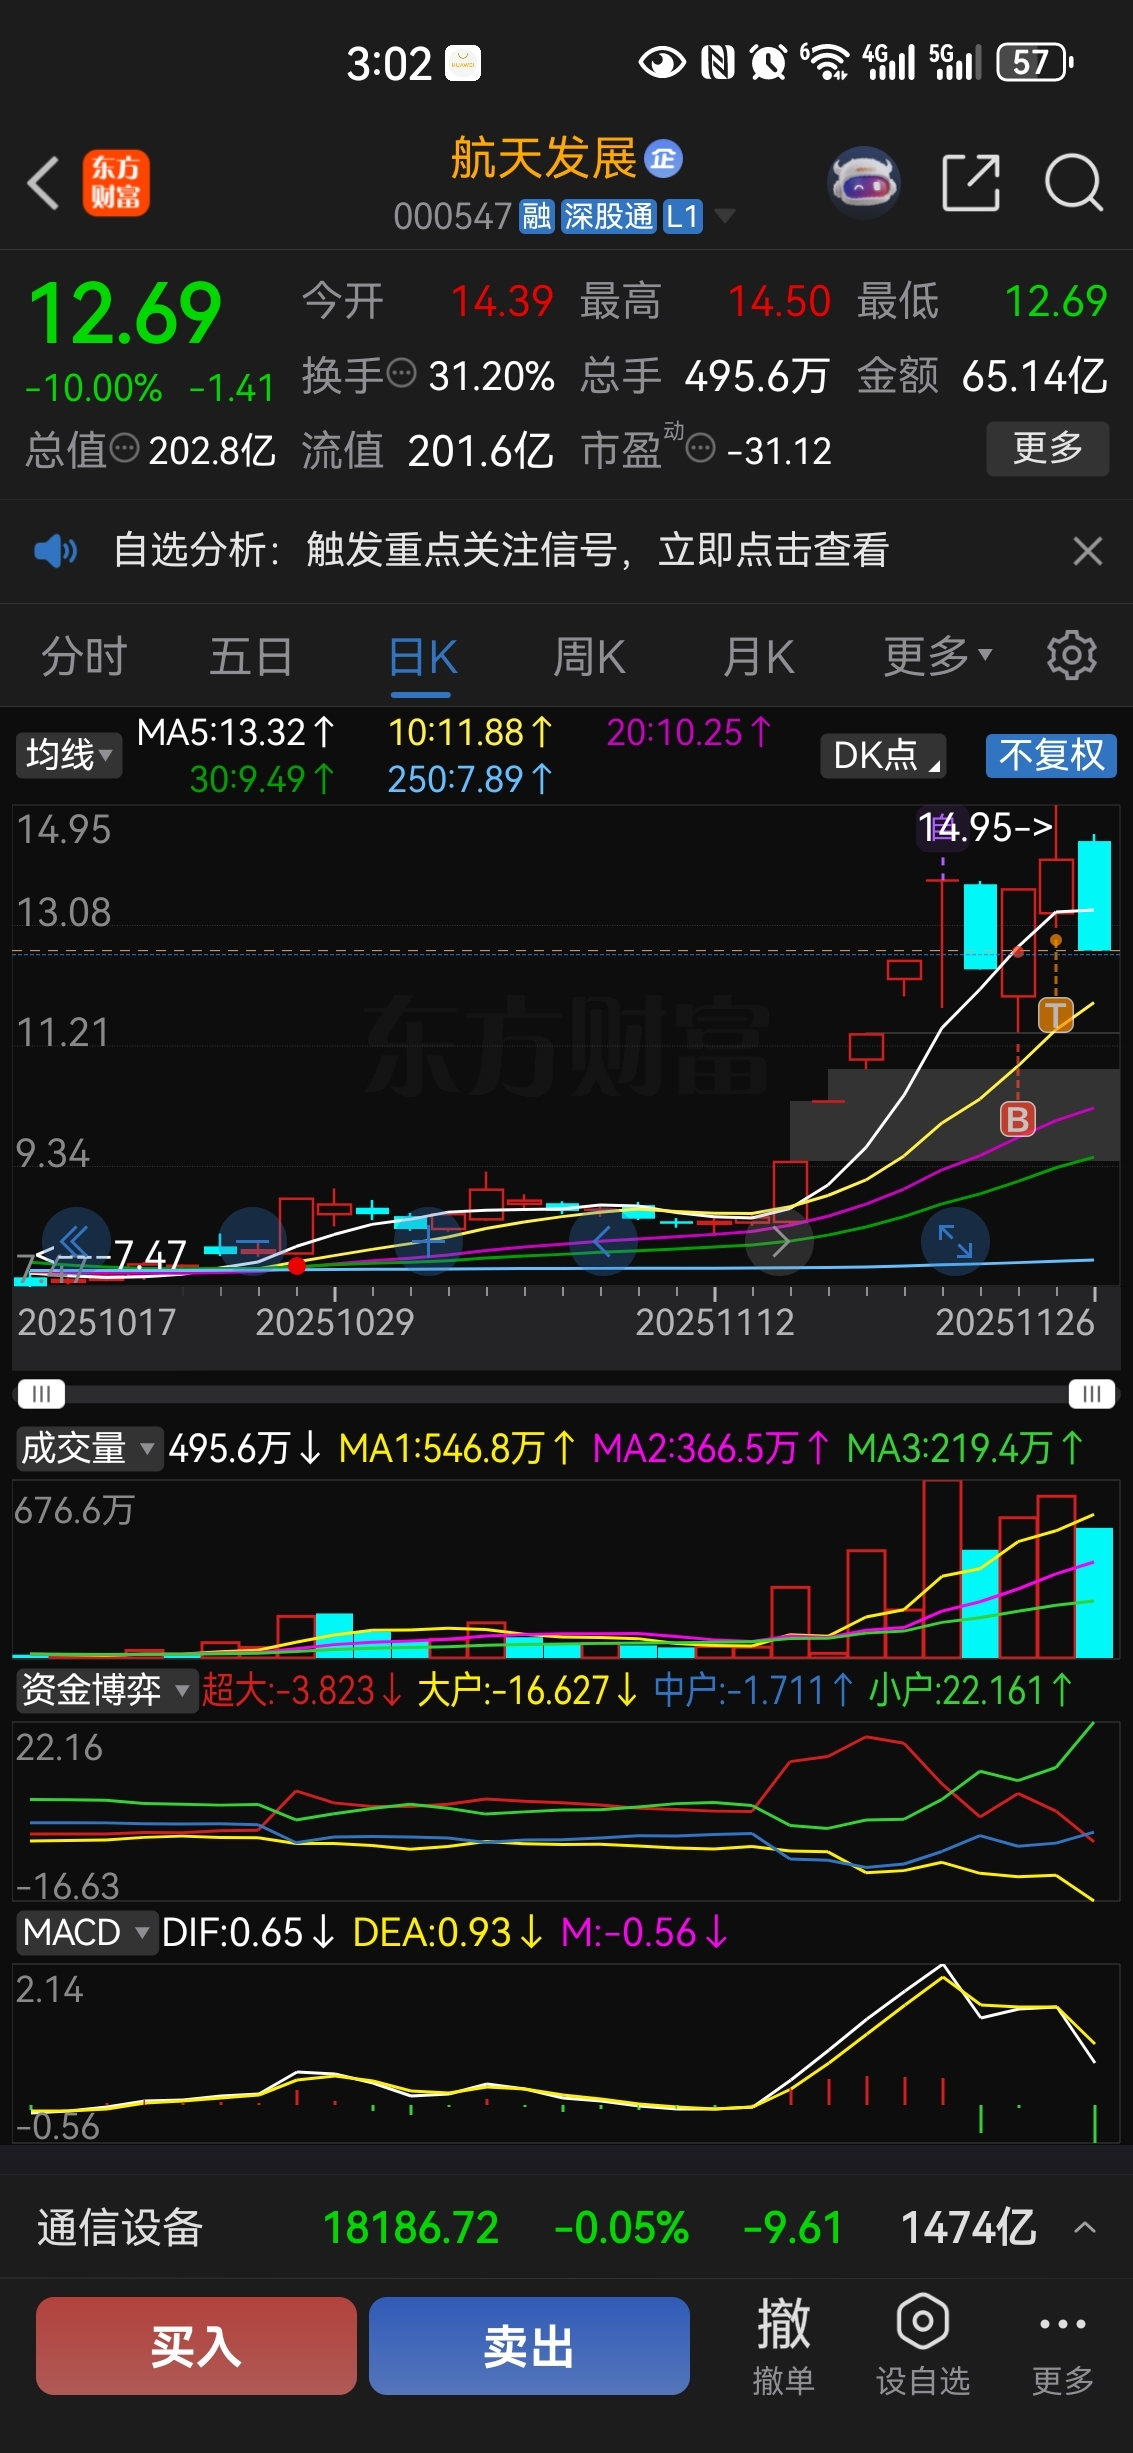The height and width of the screenshot is (2453, 1133).
Task: Tap the 市盈 info icon
Action: [x=701, y=448]
